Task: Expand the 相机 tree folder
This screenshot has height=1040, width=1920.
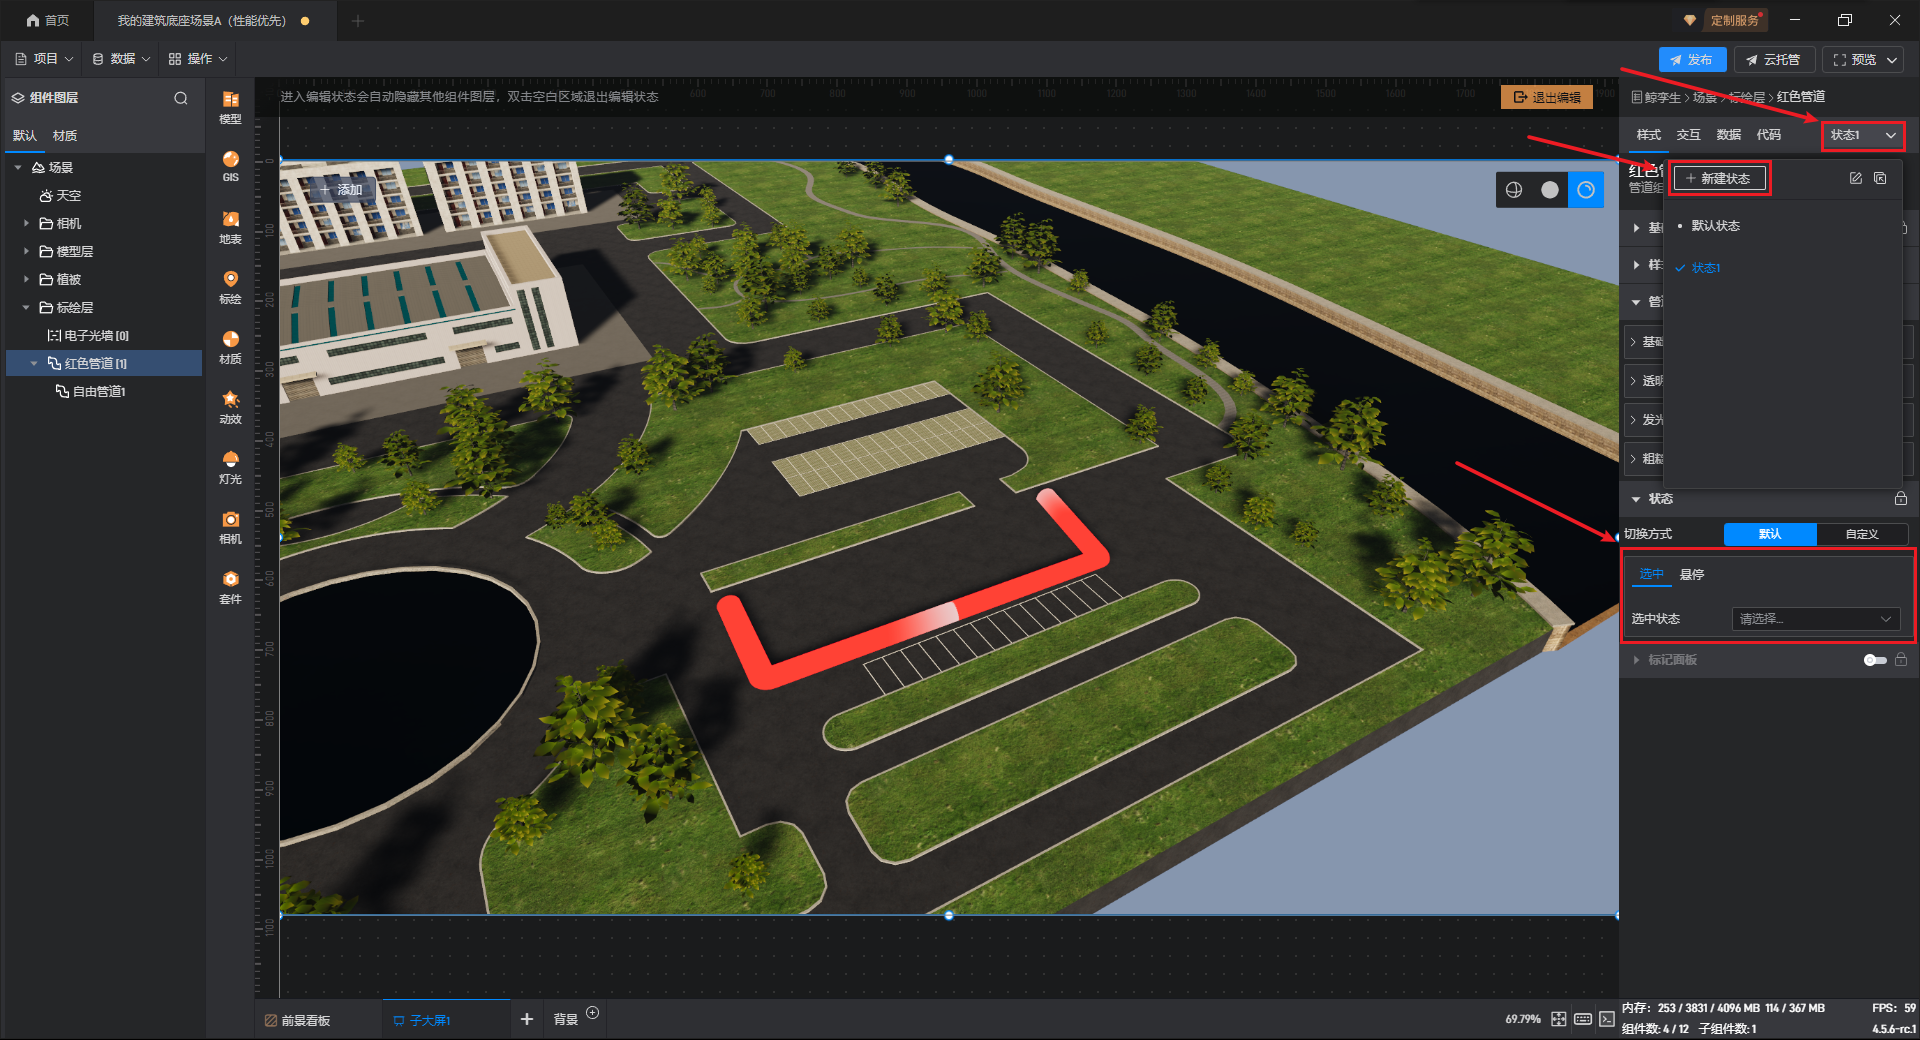Action: coord(26,223)
